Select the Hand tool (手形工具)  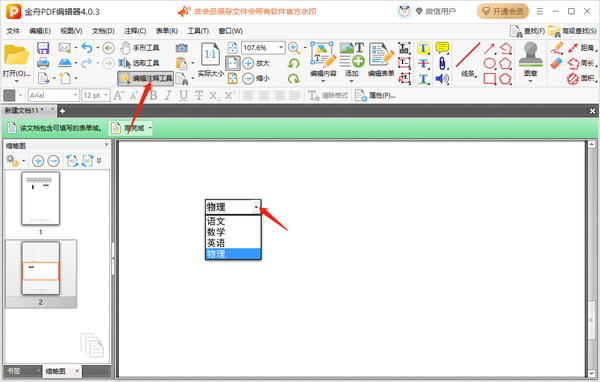click(x=139, y=48)
